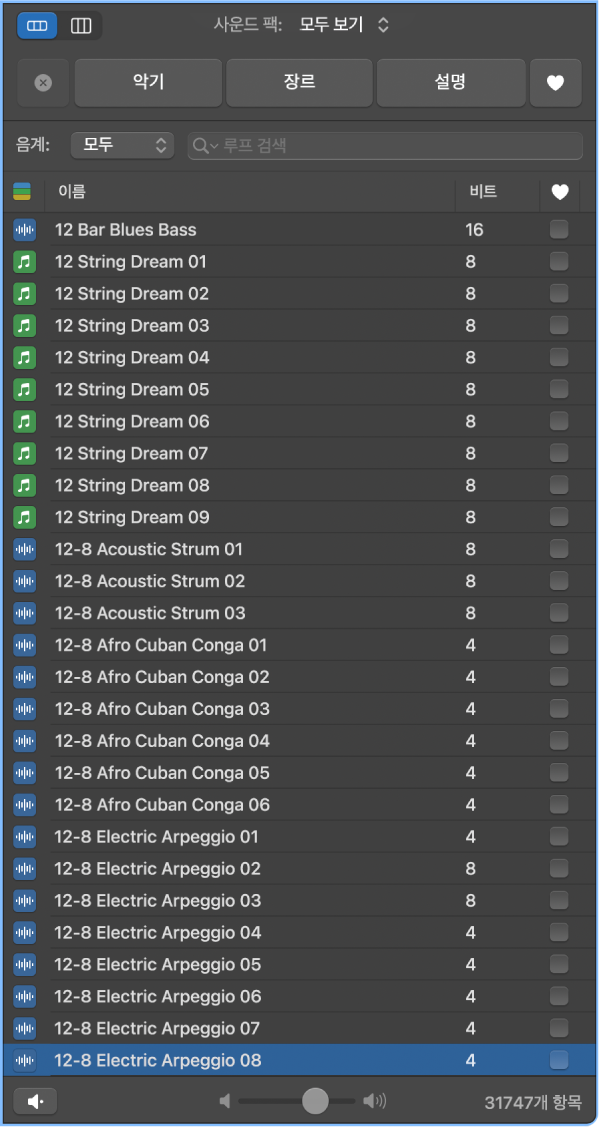Click green MIDI icon for 12 String Dream 01
This screenshot has height=1128, width=599.
point(24,262)
